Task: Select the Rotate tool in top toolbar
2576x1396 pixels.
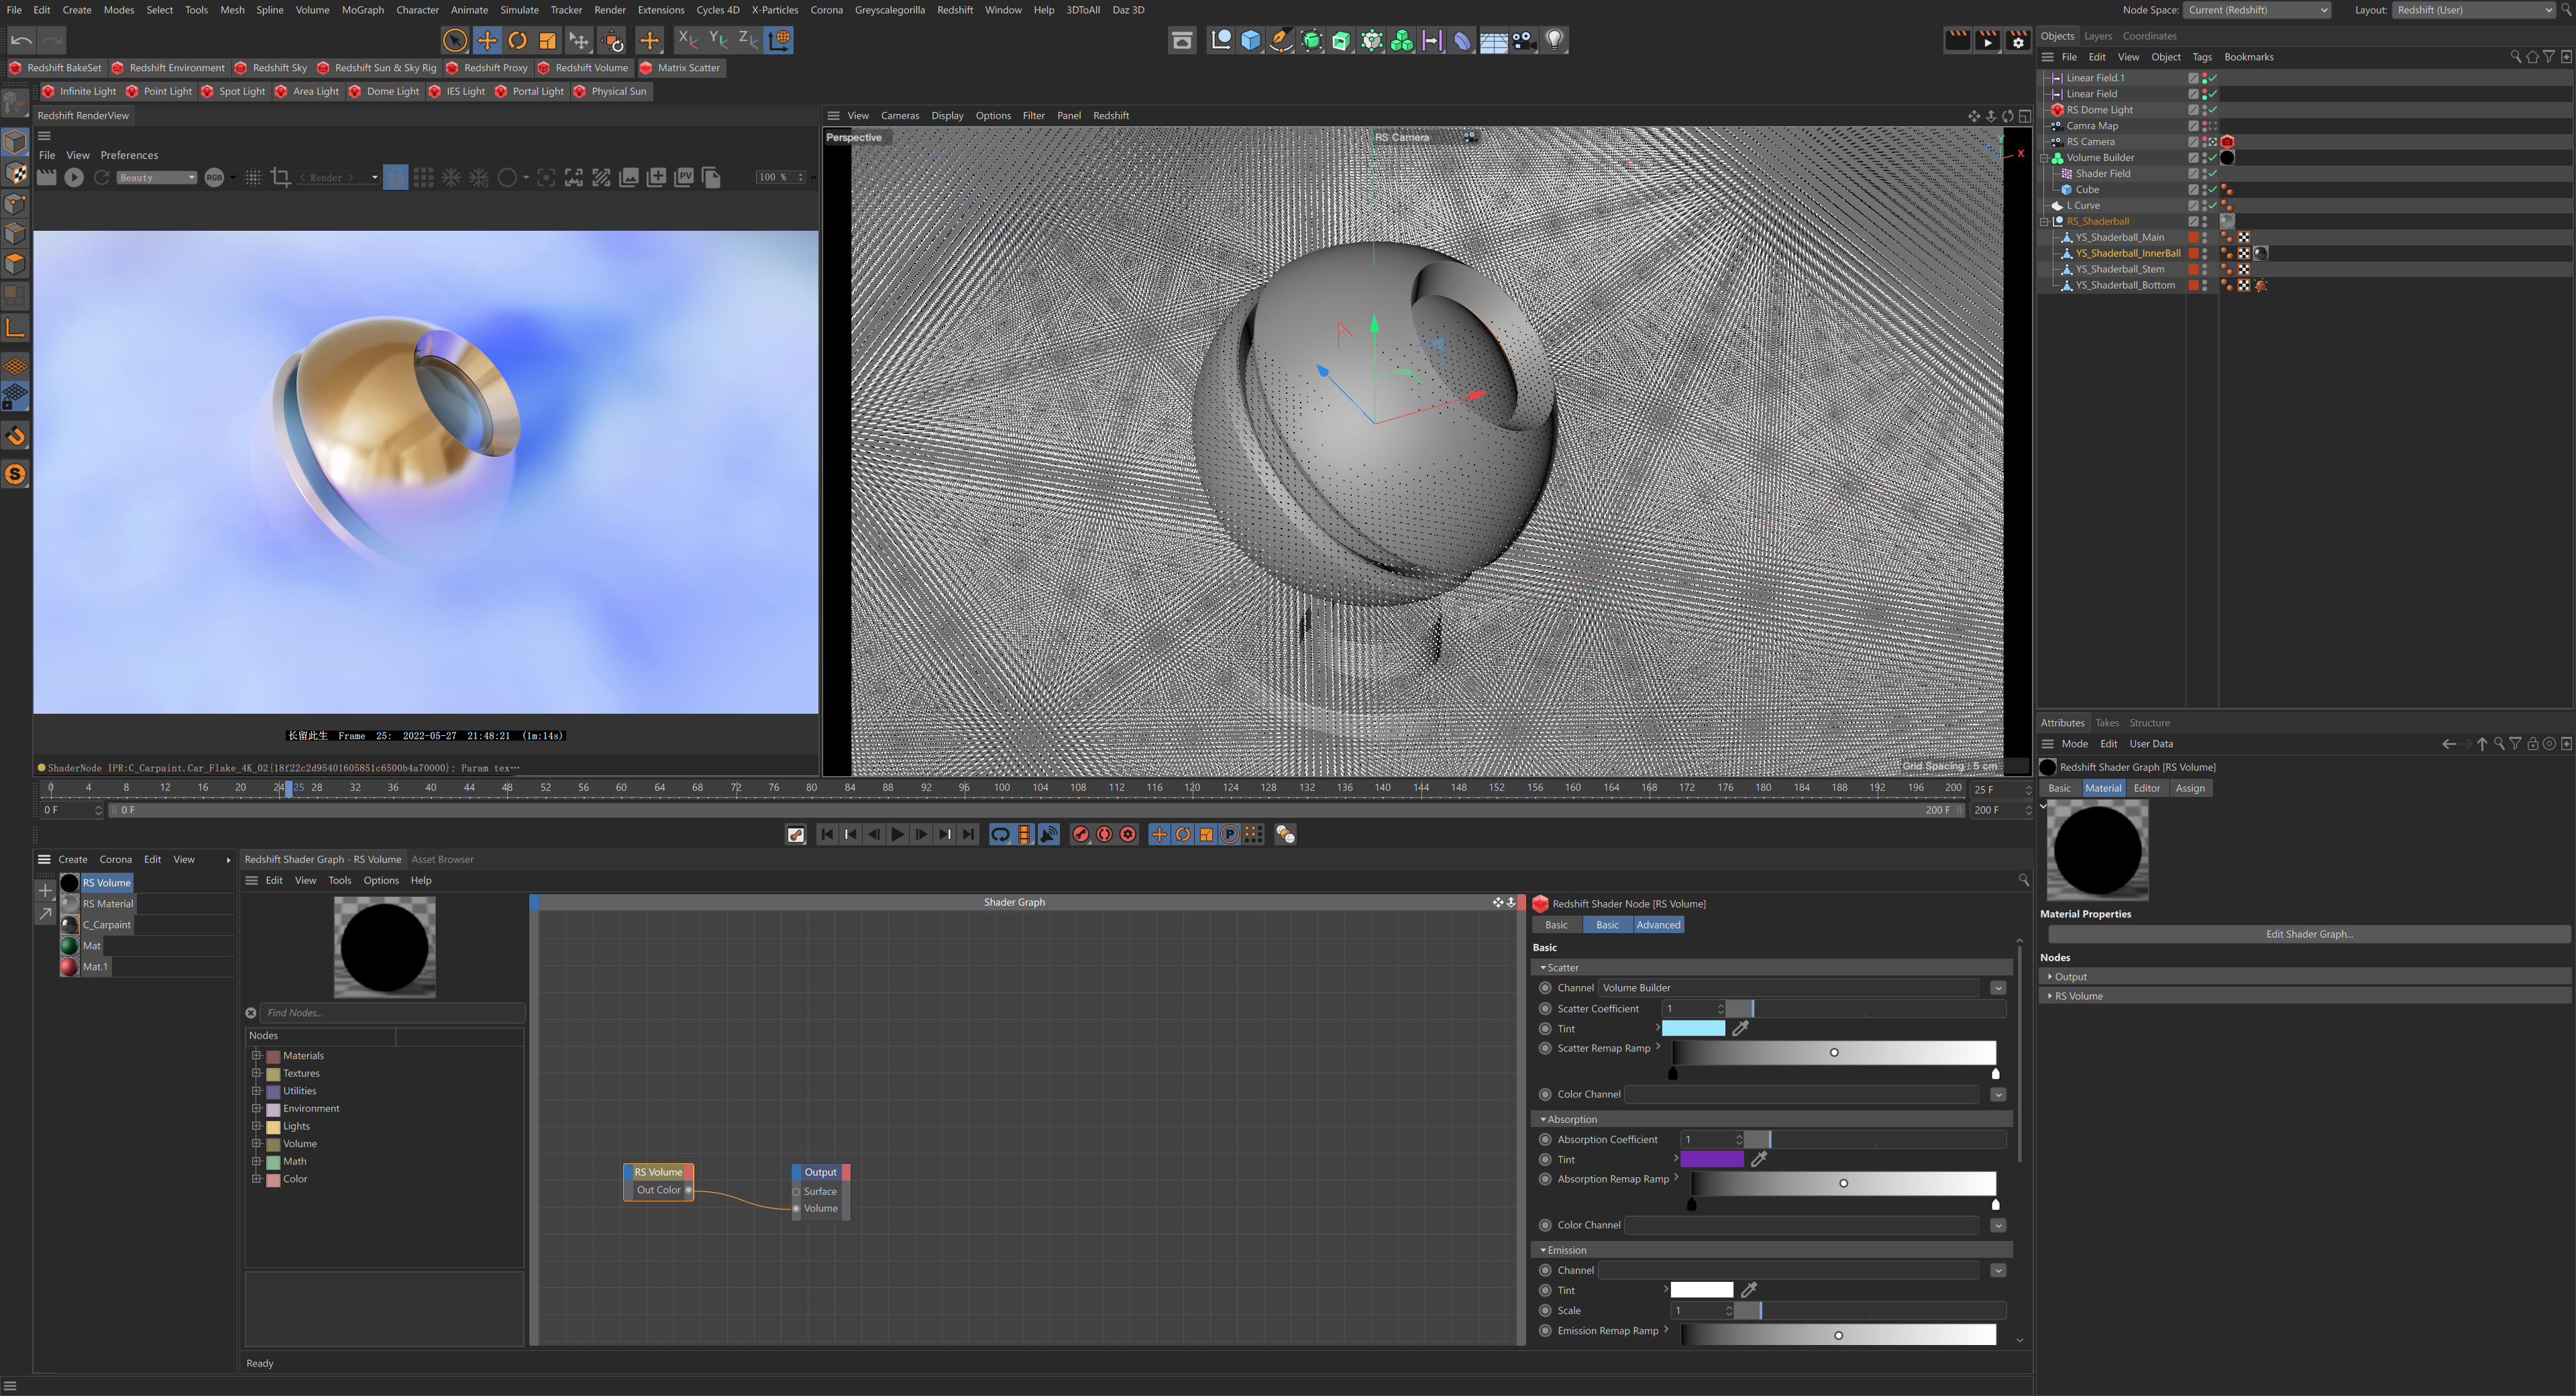Action: [517, 40]
